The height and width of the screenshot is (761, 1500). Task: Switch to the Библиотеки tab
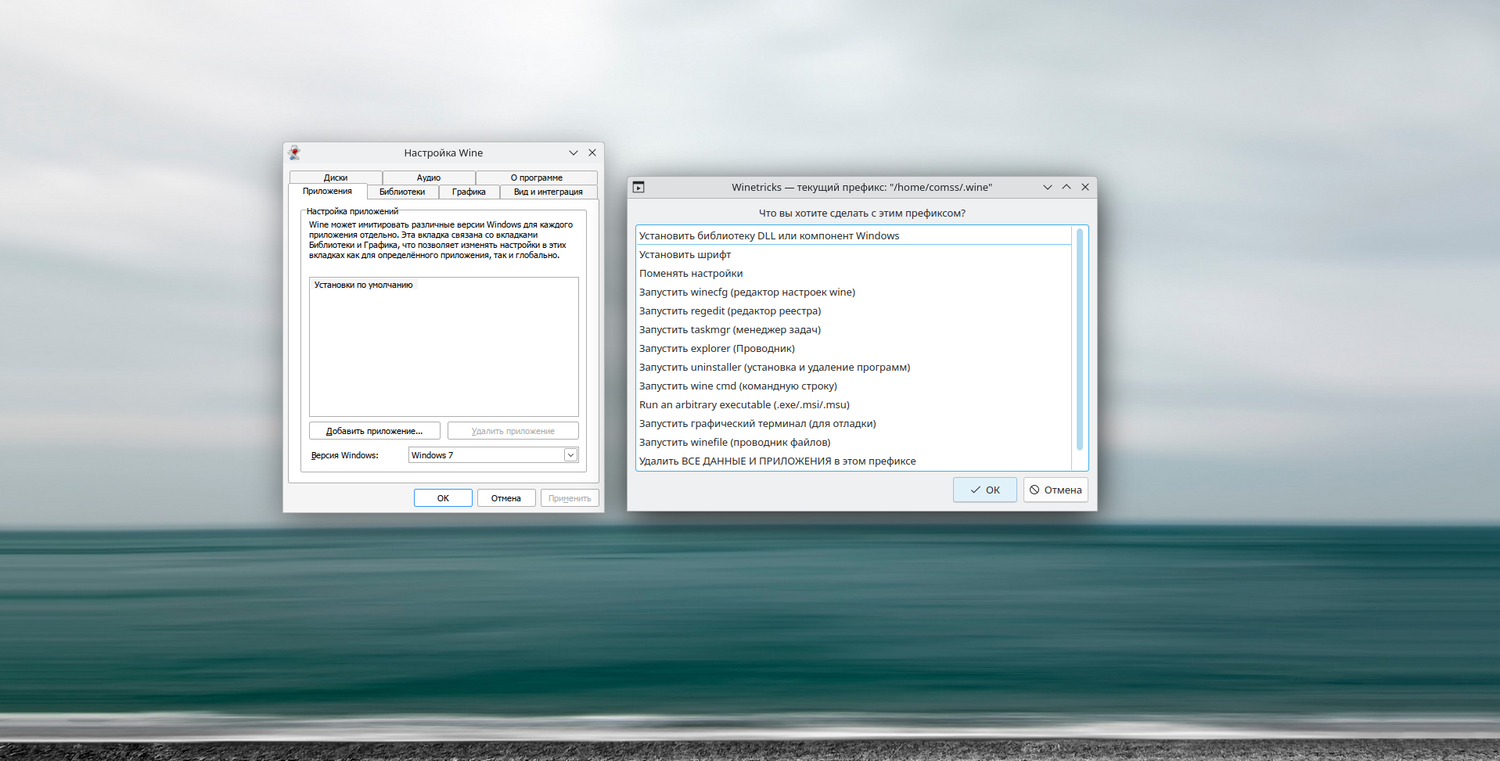coord(402,192)
